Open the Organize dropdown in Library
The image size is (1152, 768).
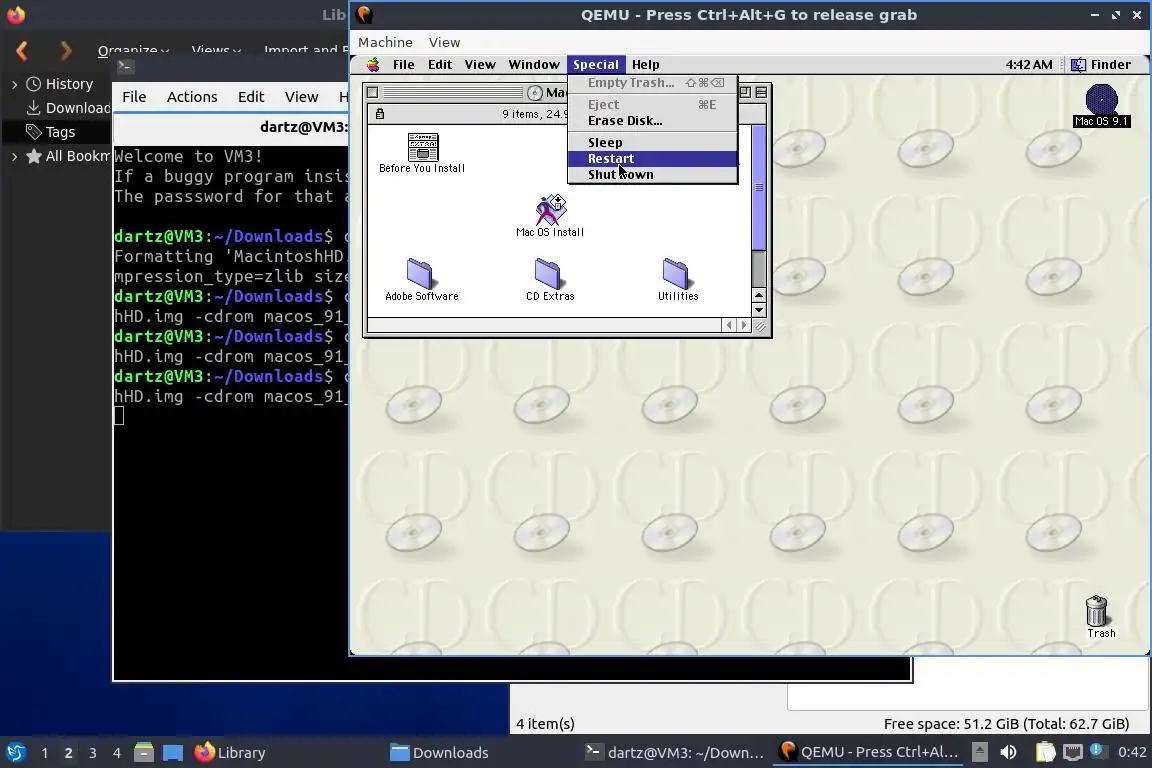(x=133, y=51)
